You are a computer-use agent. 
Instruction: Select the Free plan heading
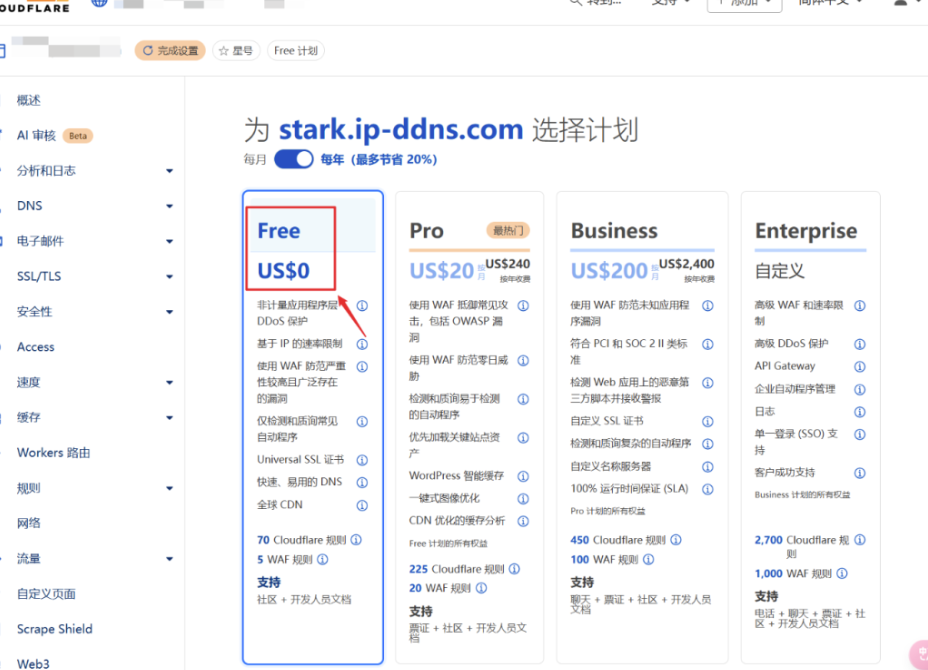click(279, 231)
